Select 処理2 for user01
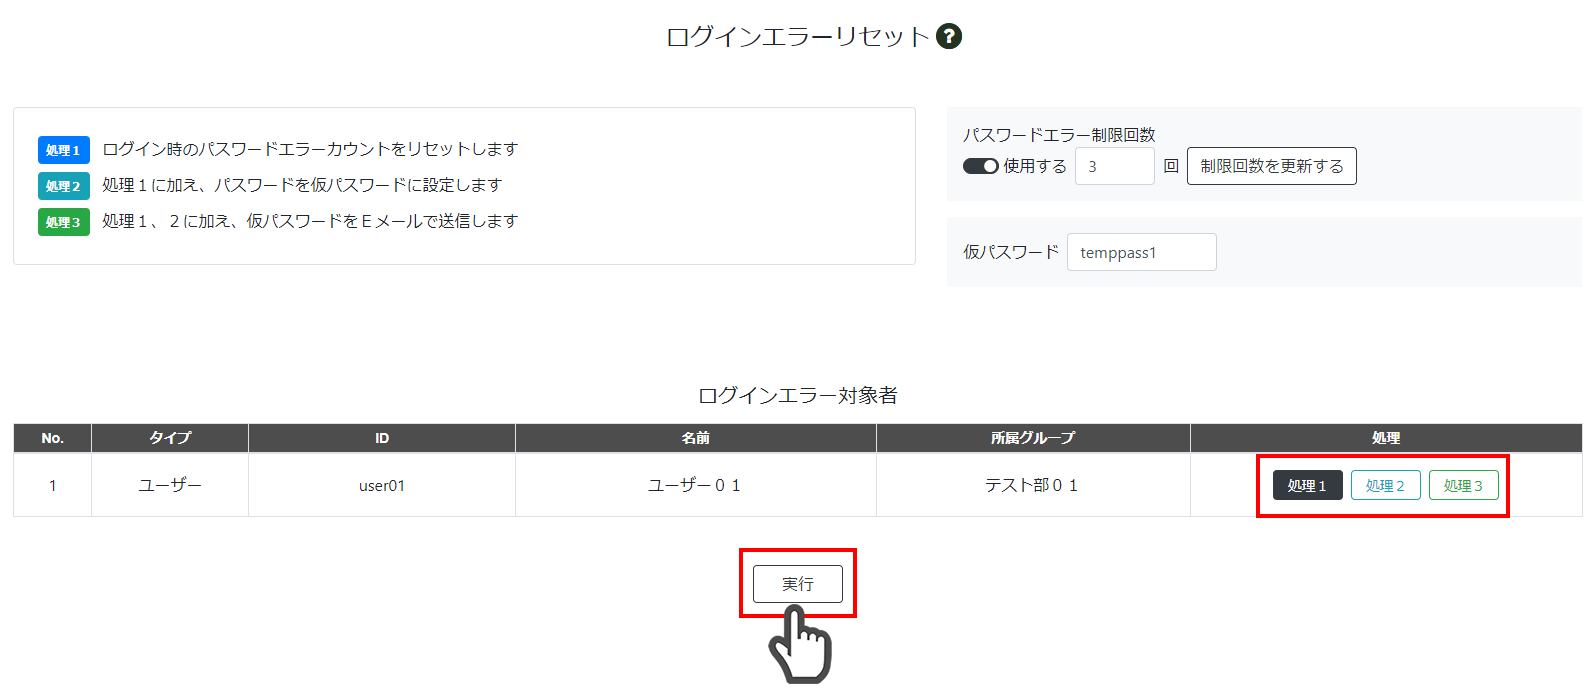1592x697 pixels. pos(1385,485)
